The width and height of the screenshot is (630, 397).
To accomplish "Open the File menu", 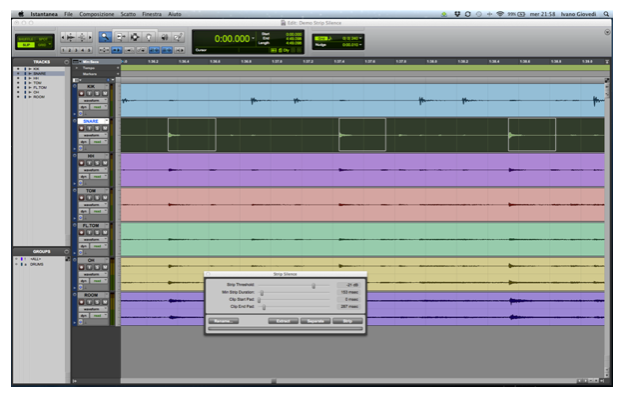I will point(68,14).
